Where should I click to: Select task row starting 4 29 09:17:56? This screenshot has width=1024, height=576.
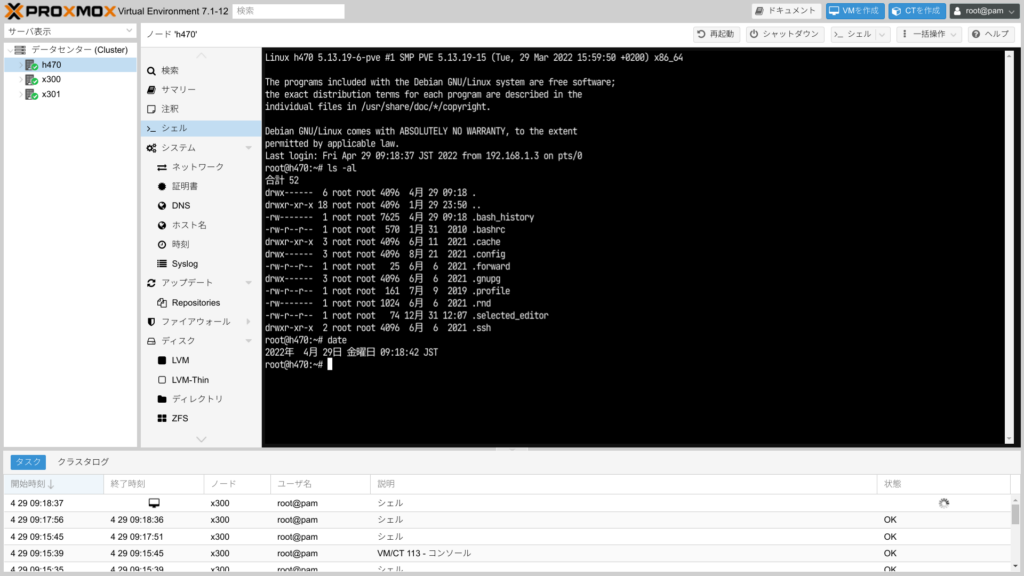(507, 520)
